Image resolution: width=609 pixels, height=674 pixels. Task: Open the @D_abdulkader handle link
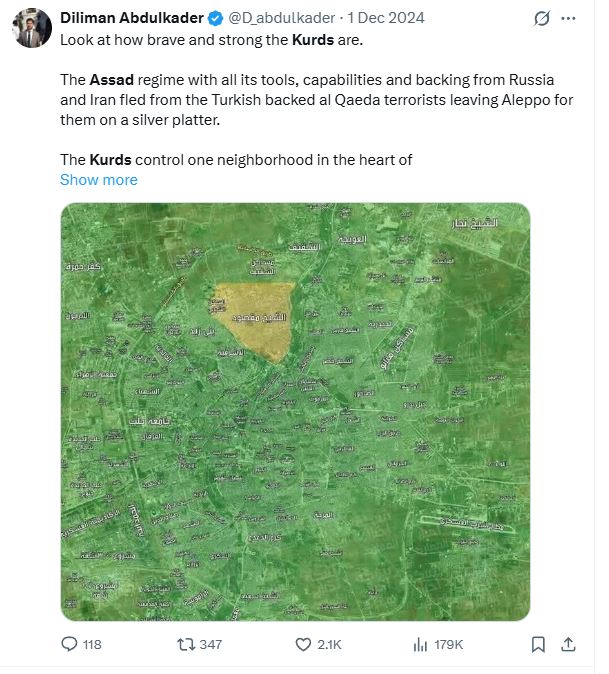click(x=282, y=18)
